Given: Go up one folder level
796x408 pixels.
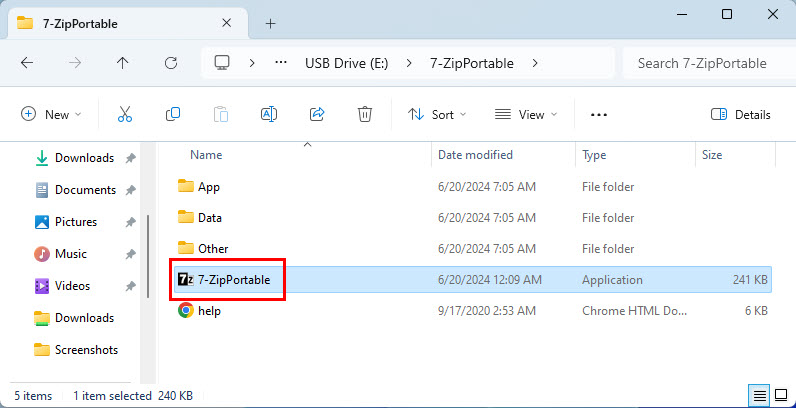Looking at the screenshot, I should (x=123, y=63).
